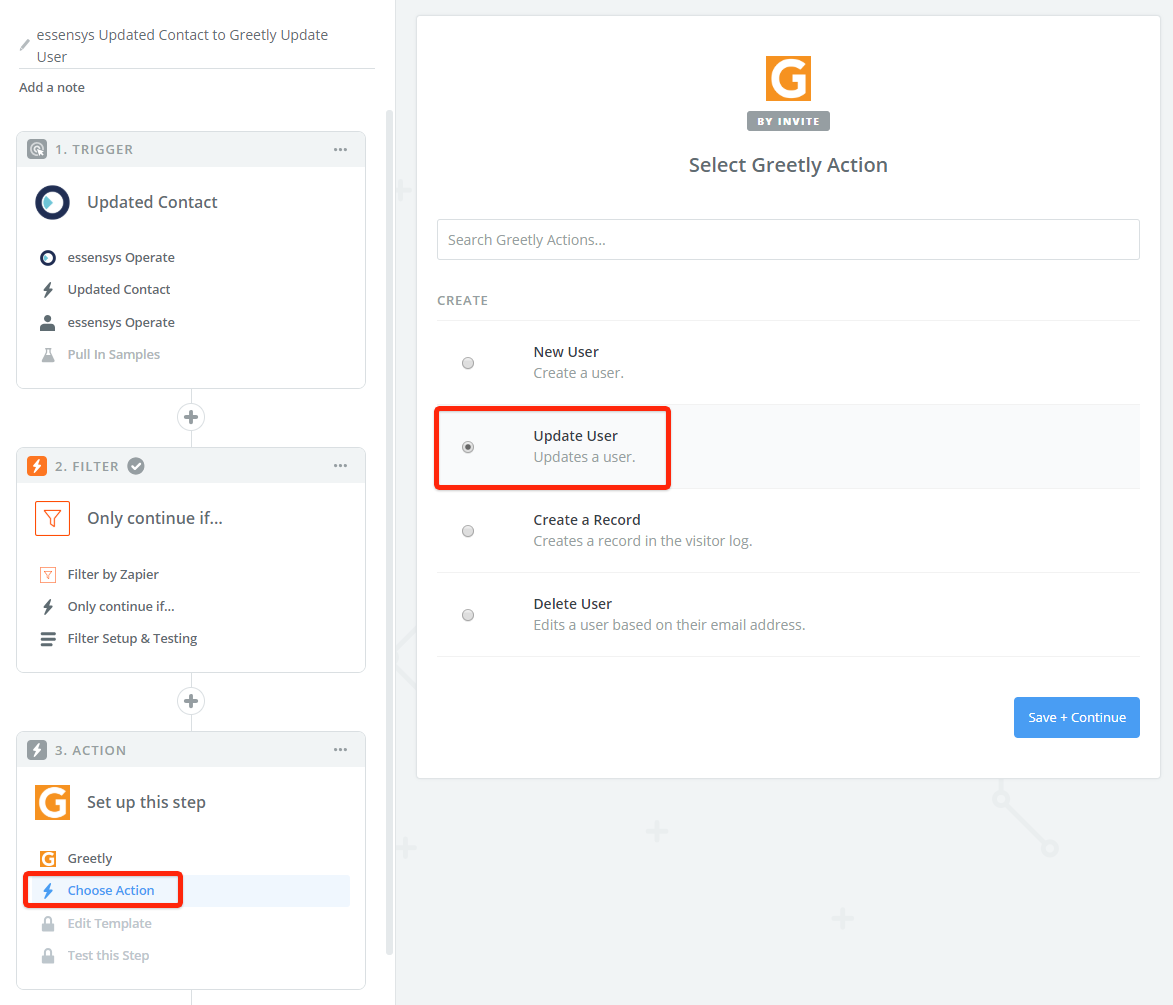Click the Updated Contact trigger heading
Screen dimensions: 1173x1005
[x=153, y=202]
